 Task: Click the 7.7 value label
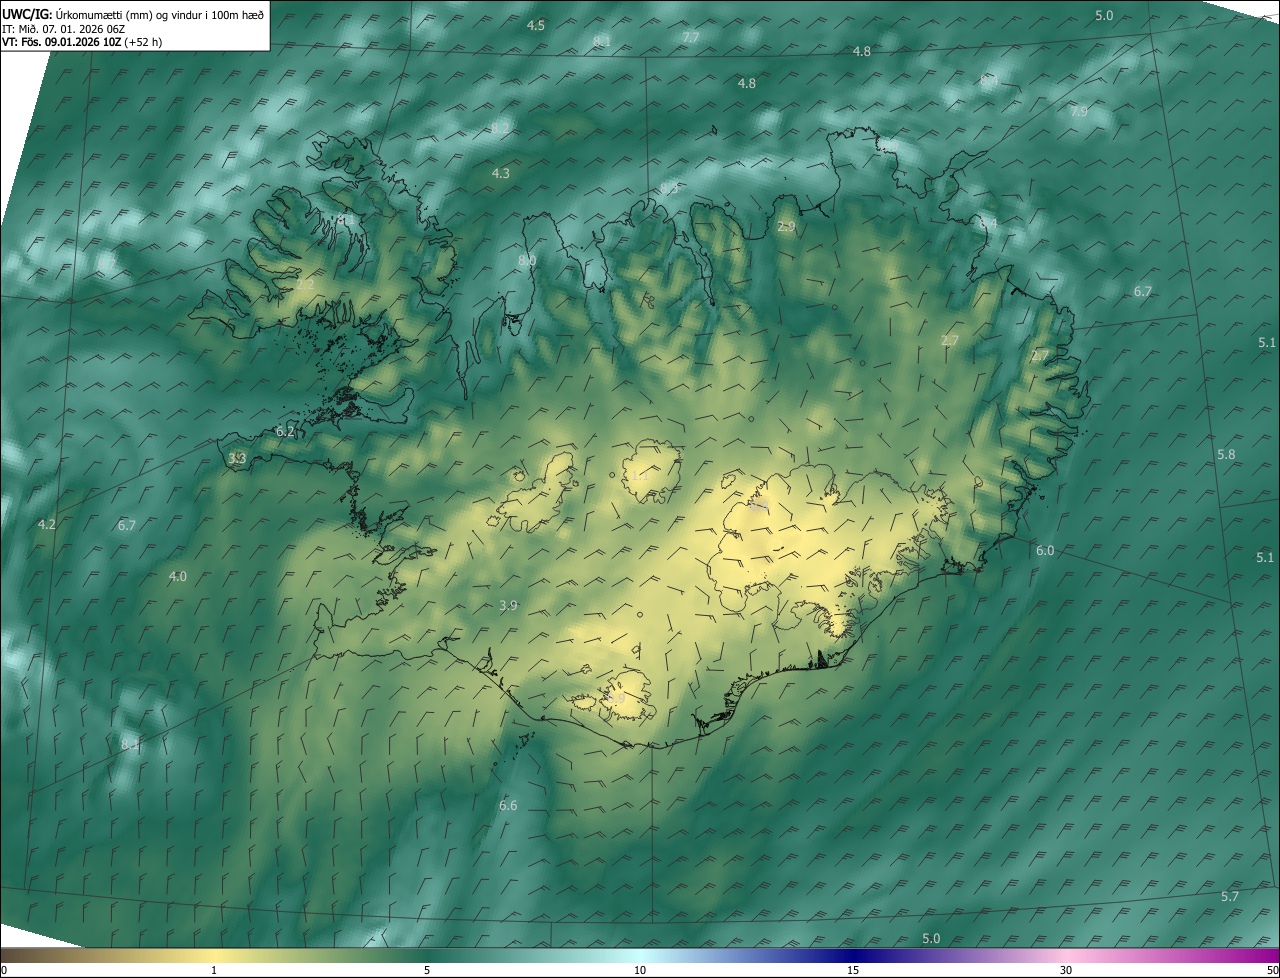click(x=690, y=37)
